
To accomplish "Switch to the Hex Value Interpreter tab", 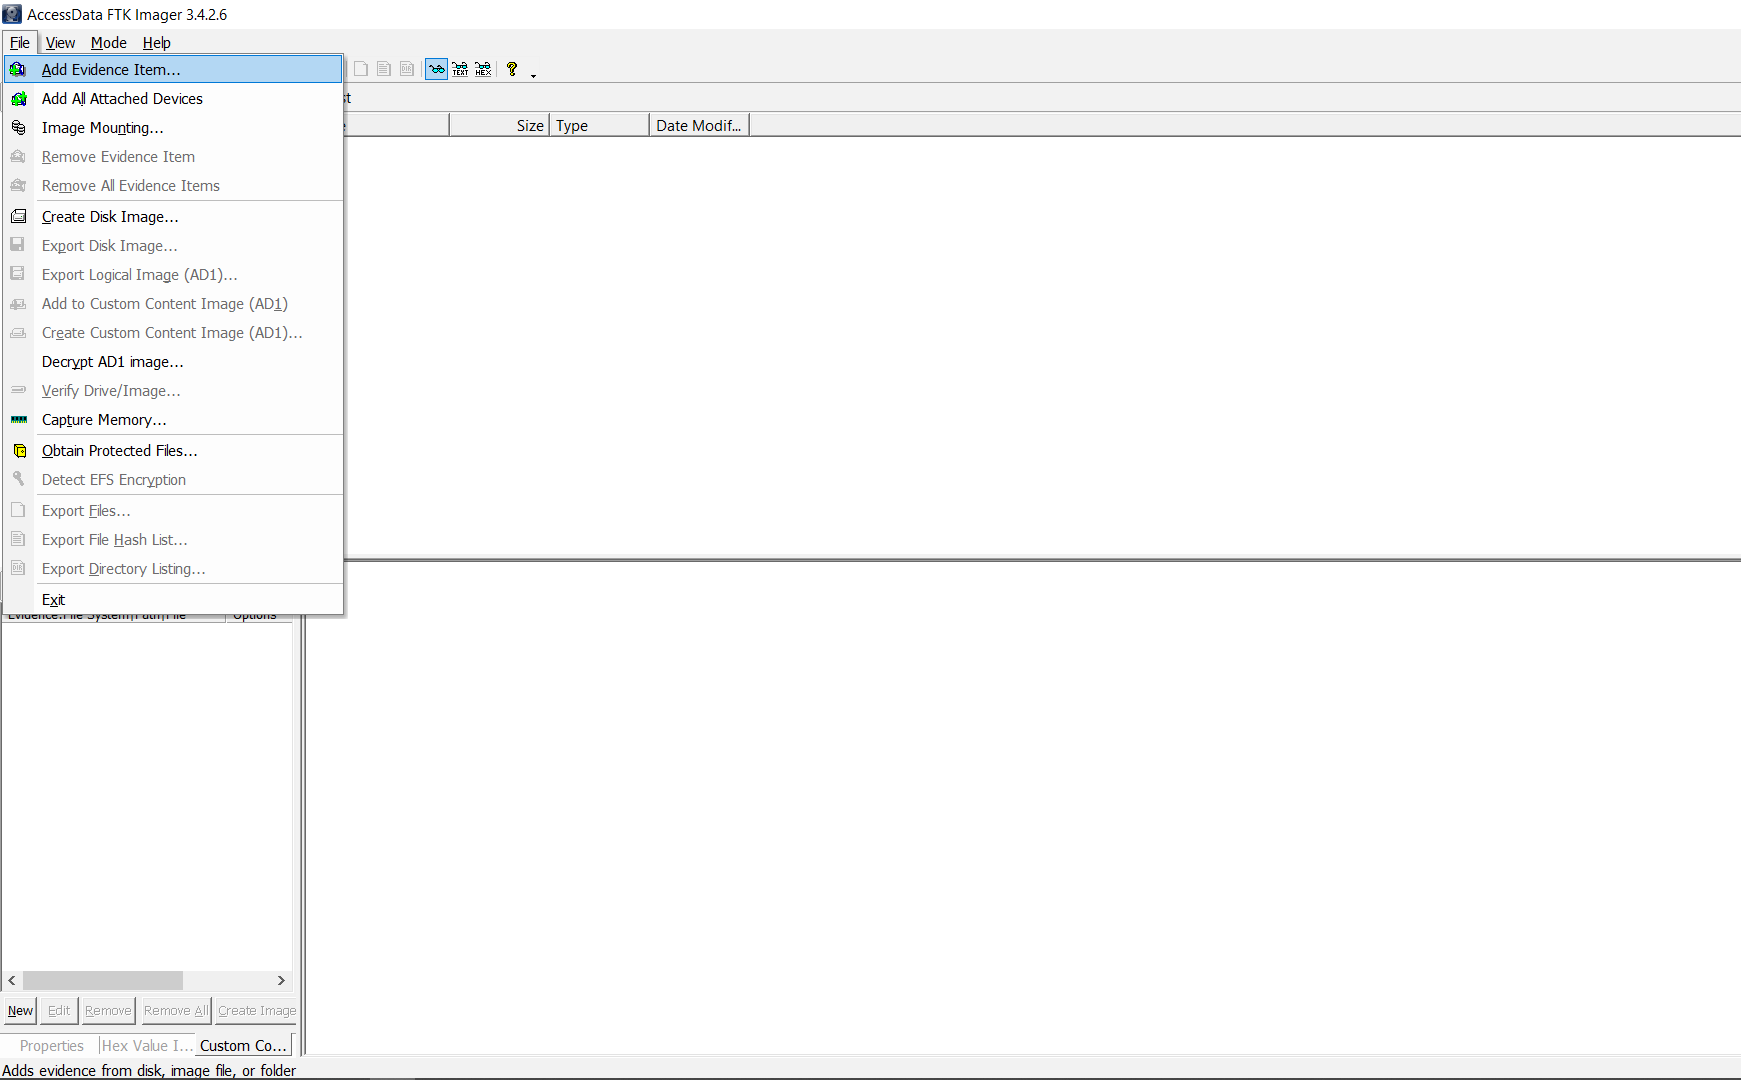I will click(x=147, y=1045).
